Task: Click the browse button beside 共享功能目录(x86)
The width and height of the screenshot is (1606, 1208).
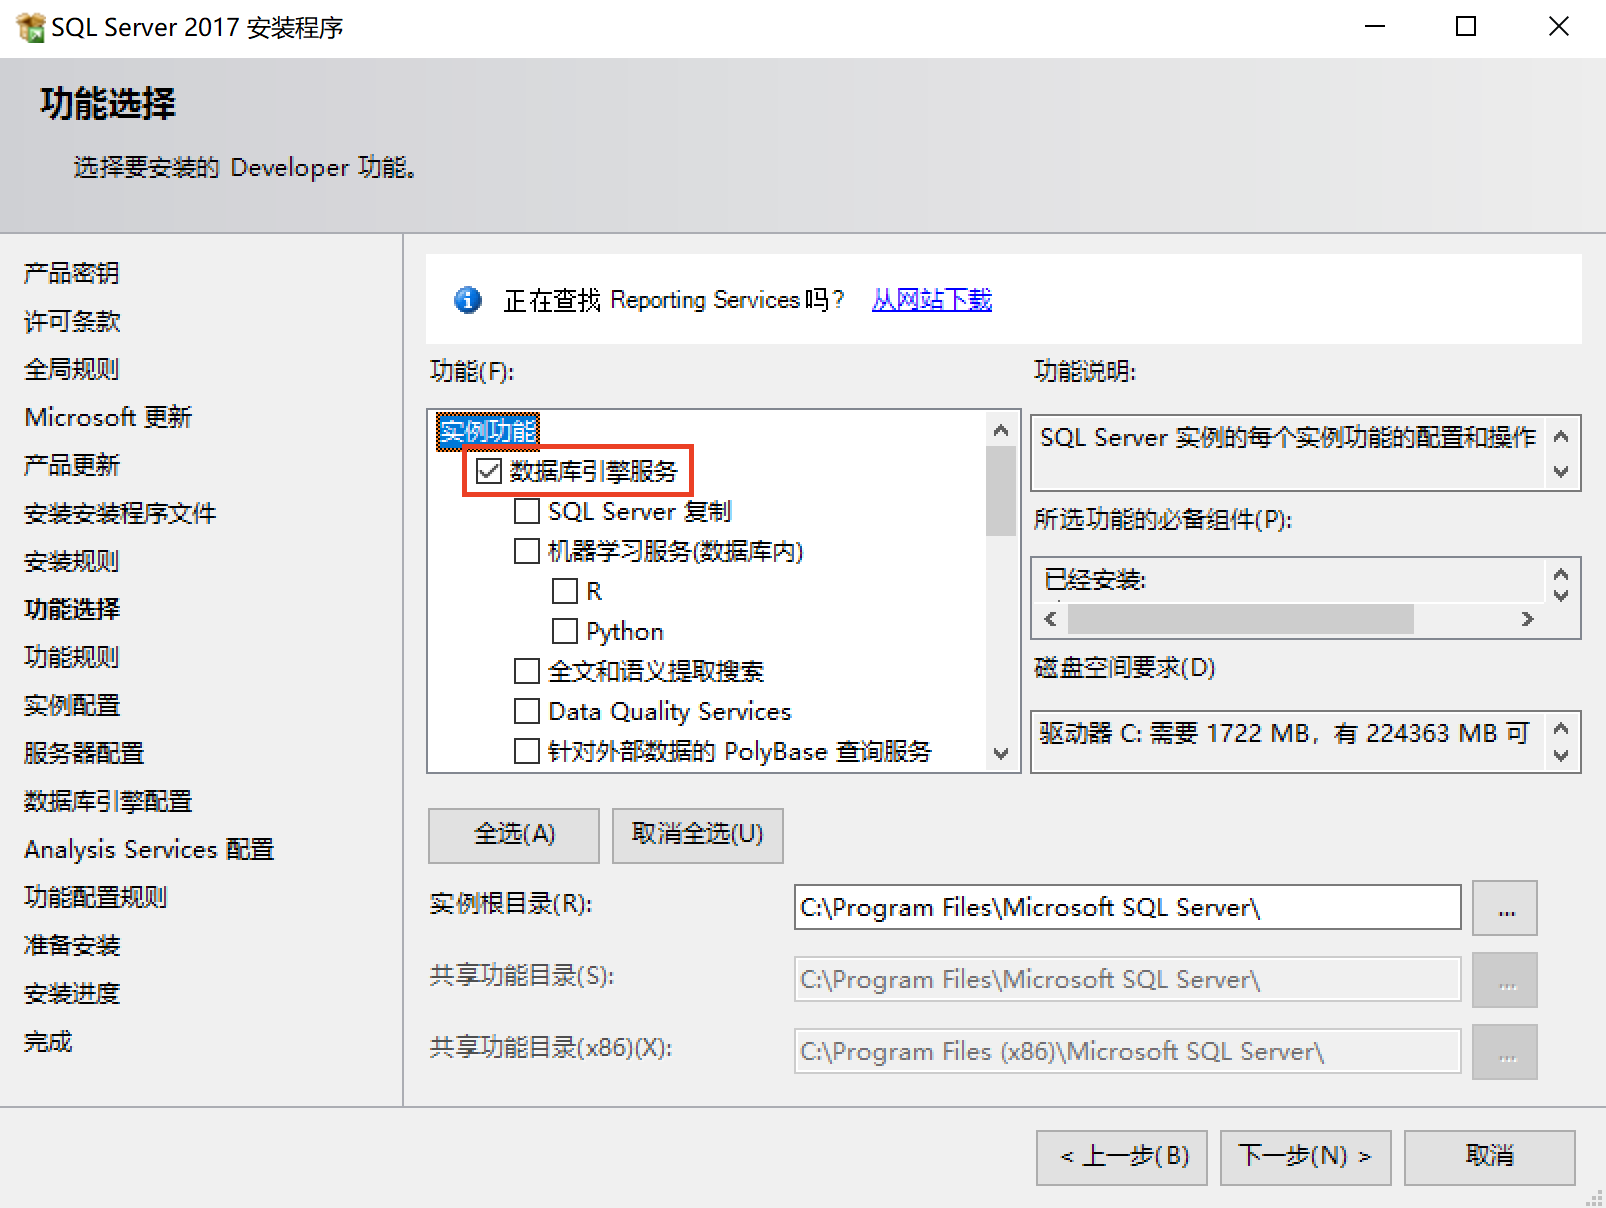Action: coord(1504,1051)
